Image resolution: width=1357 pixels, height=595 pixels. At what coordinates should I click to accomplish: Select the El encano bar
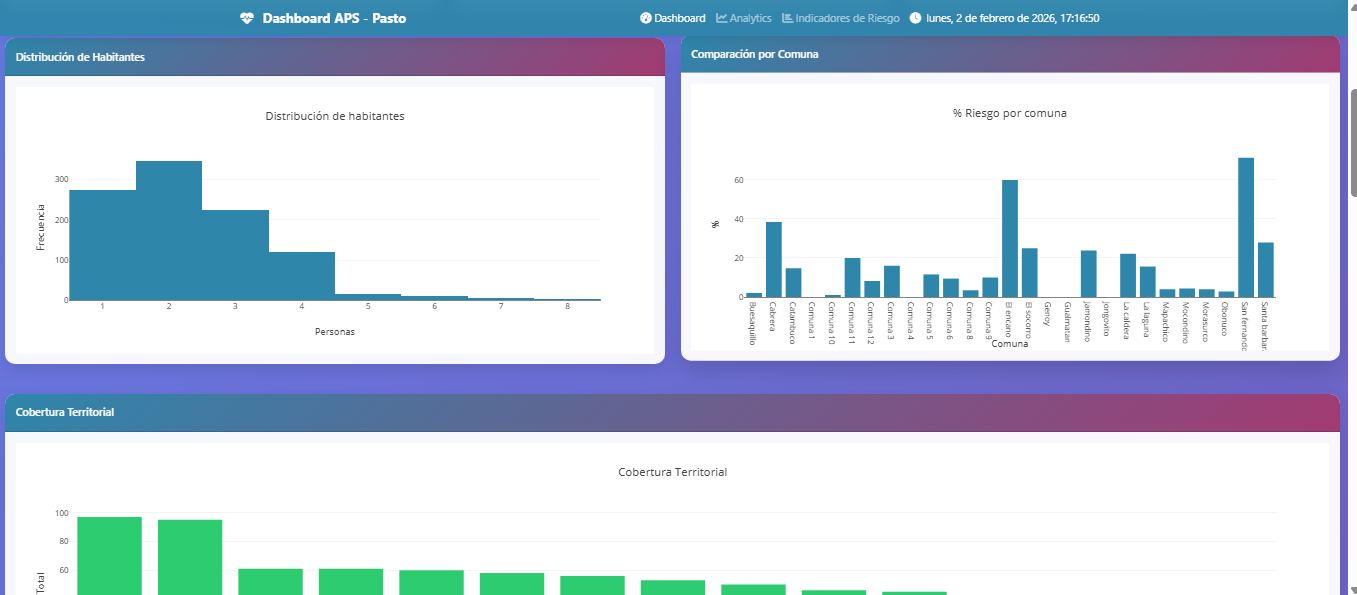tap(1010, 239)
